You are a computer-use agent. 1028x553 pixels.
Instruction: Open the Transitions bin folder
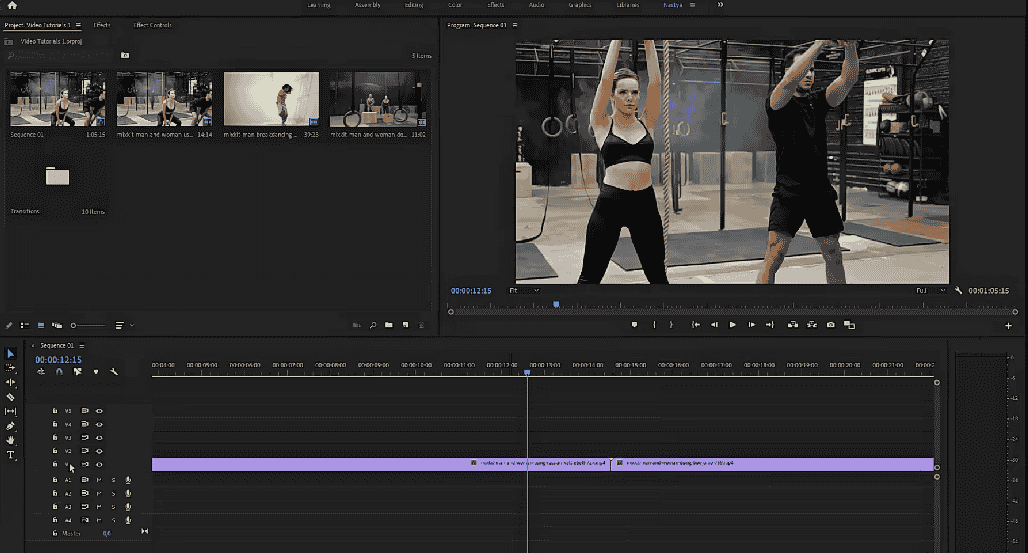57,177
